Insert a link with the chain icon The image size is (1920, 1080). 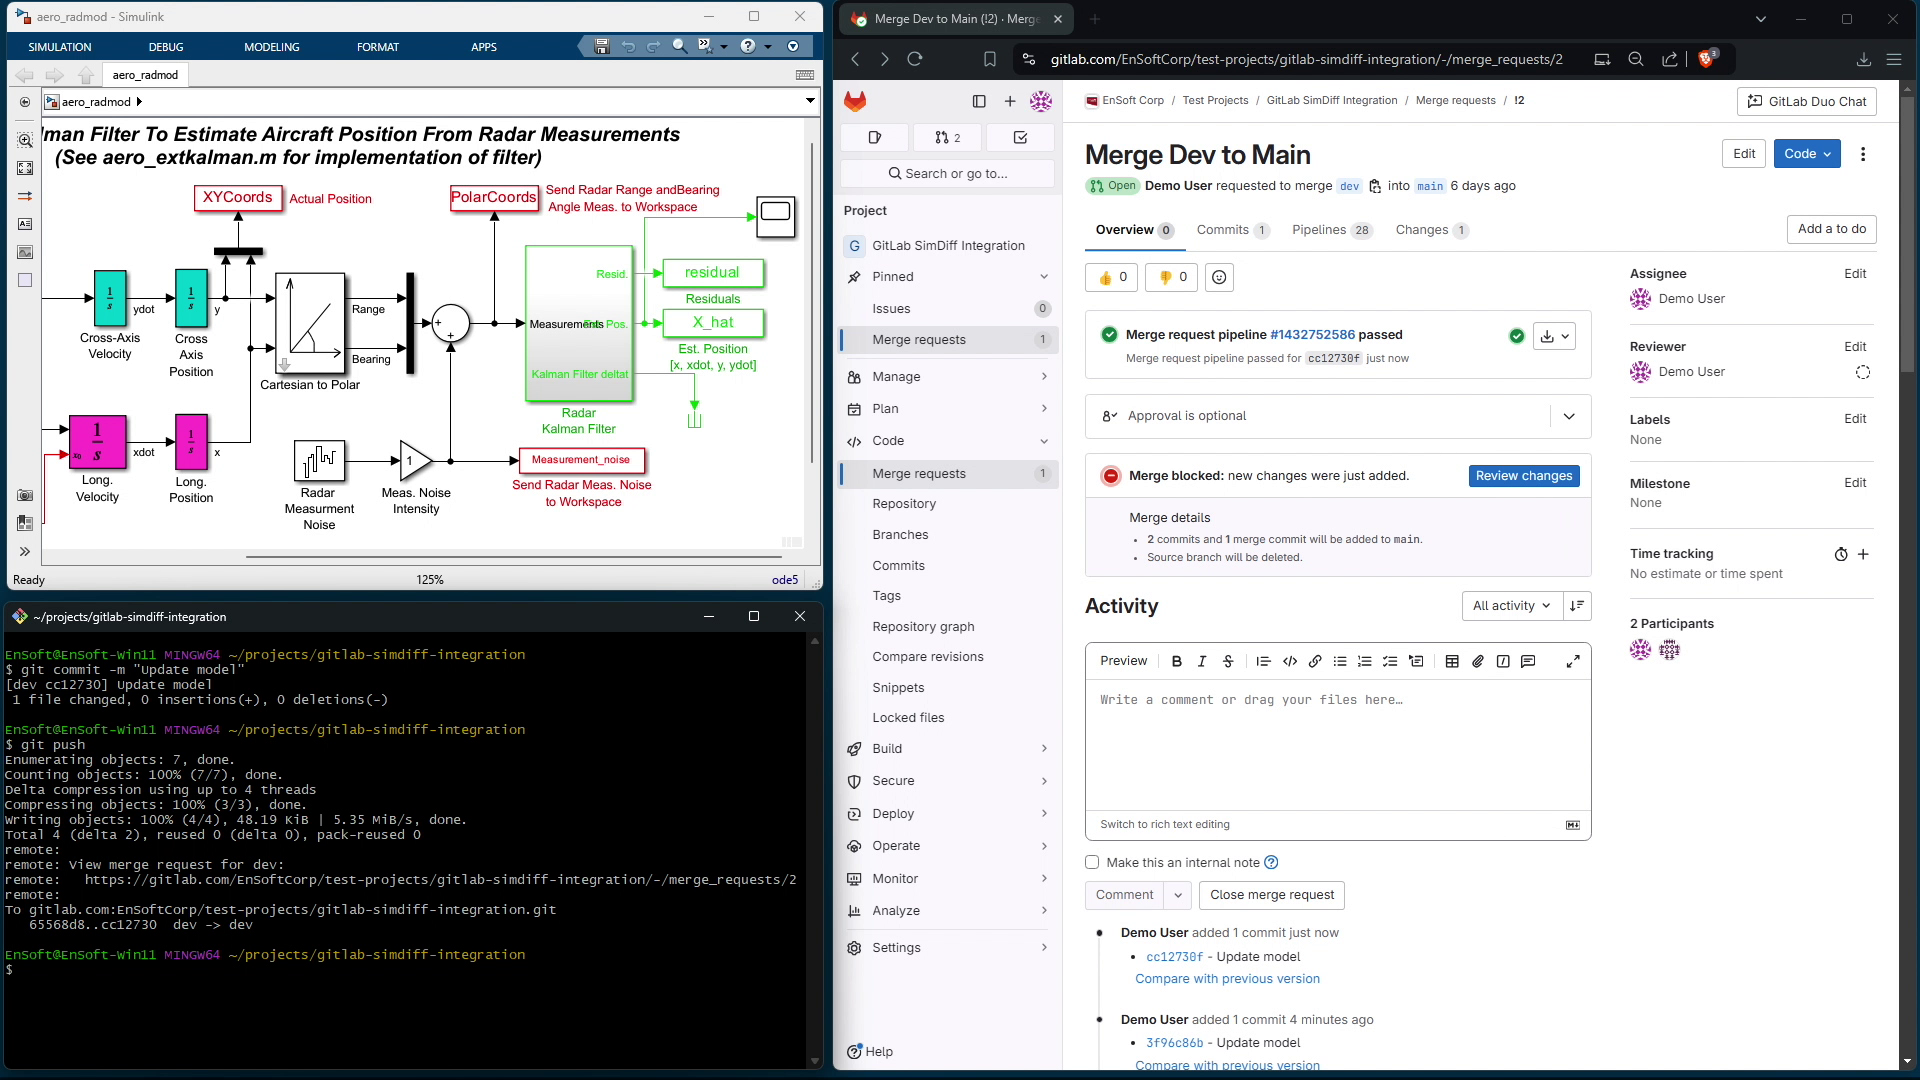coord(1315,661)
